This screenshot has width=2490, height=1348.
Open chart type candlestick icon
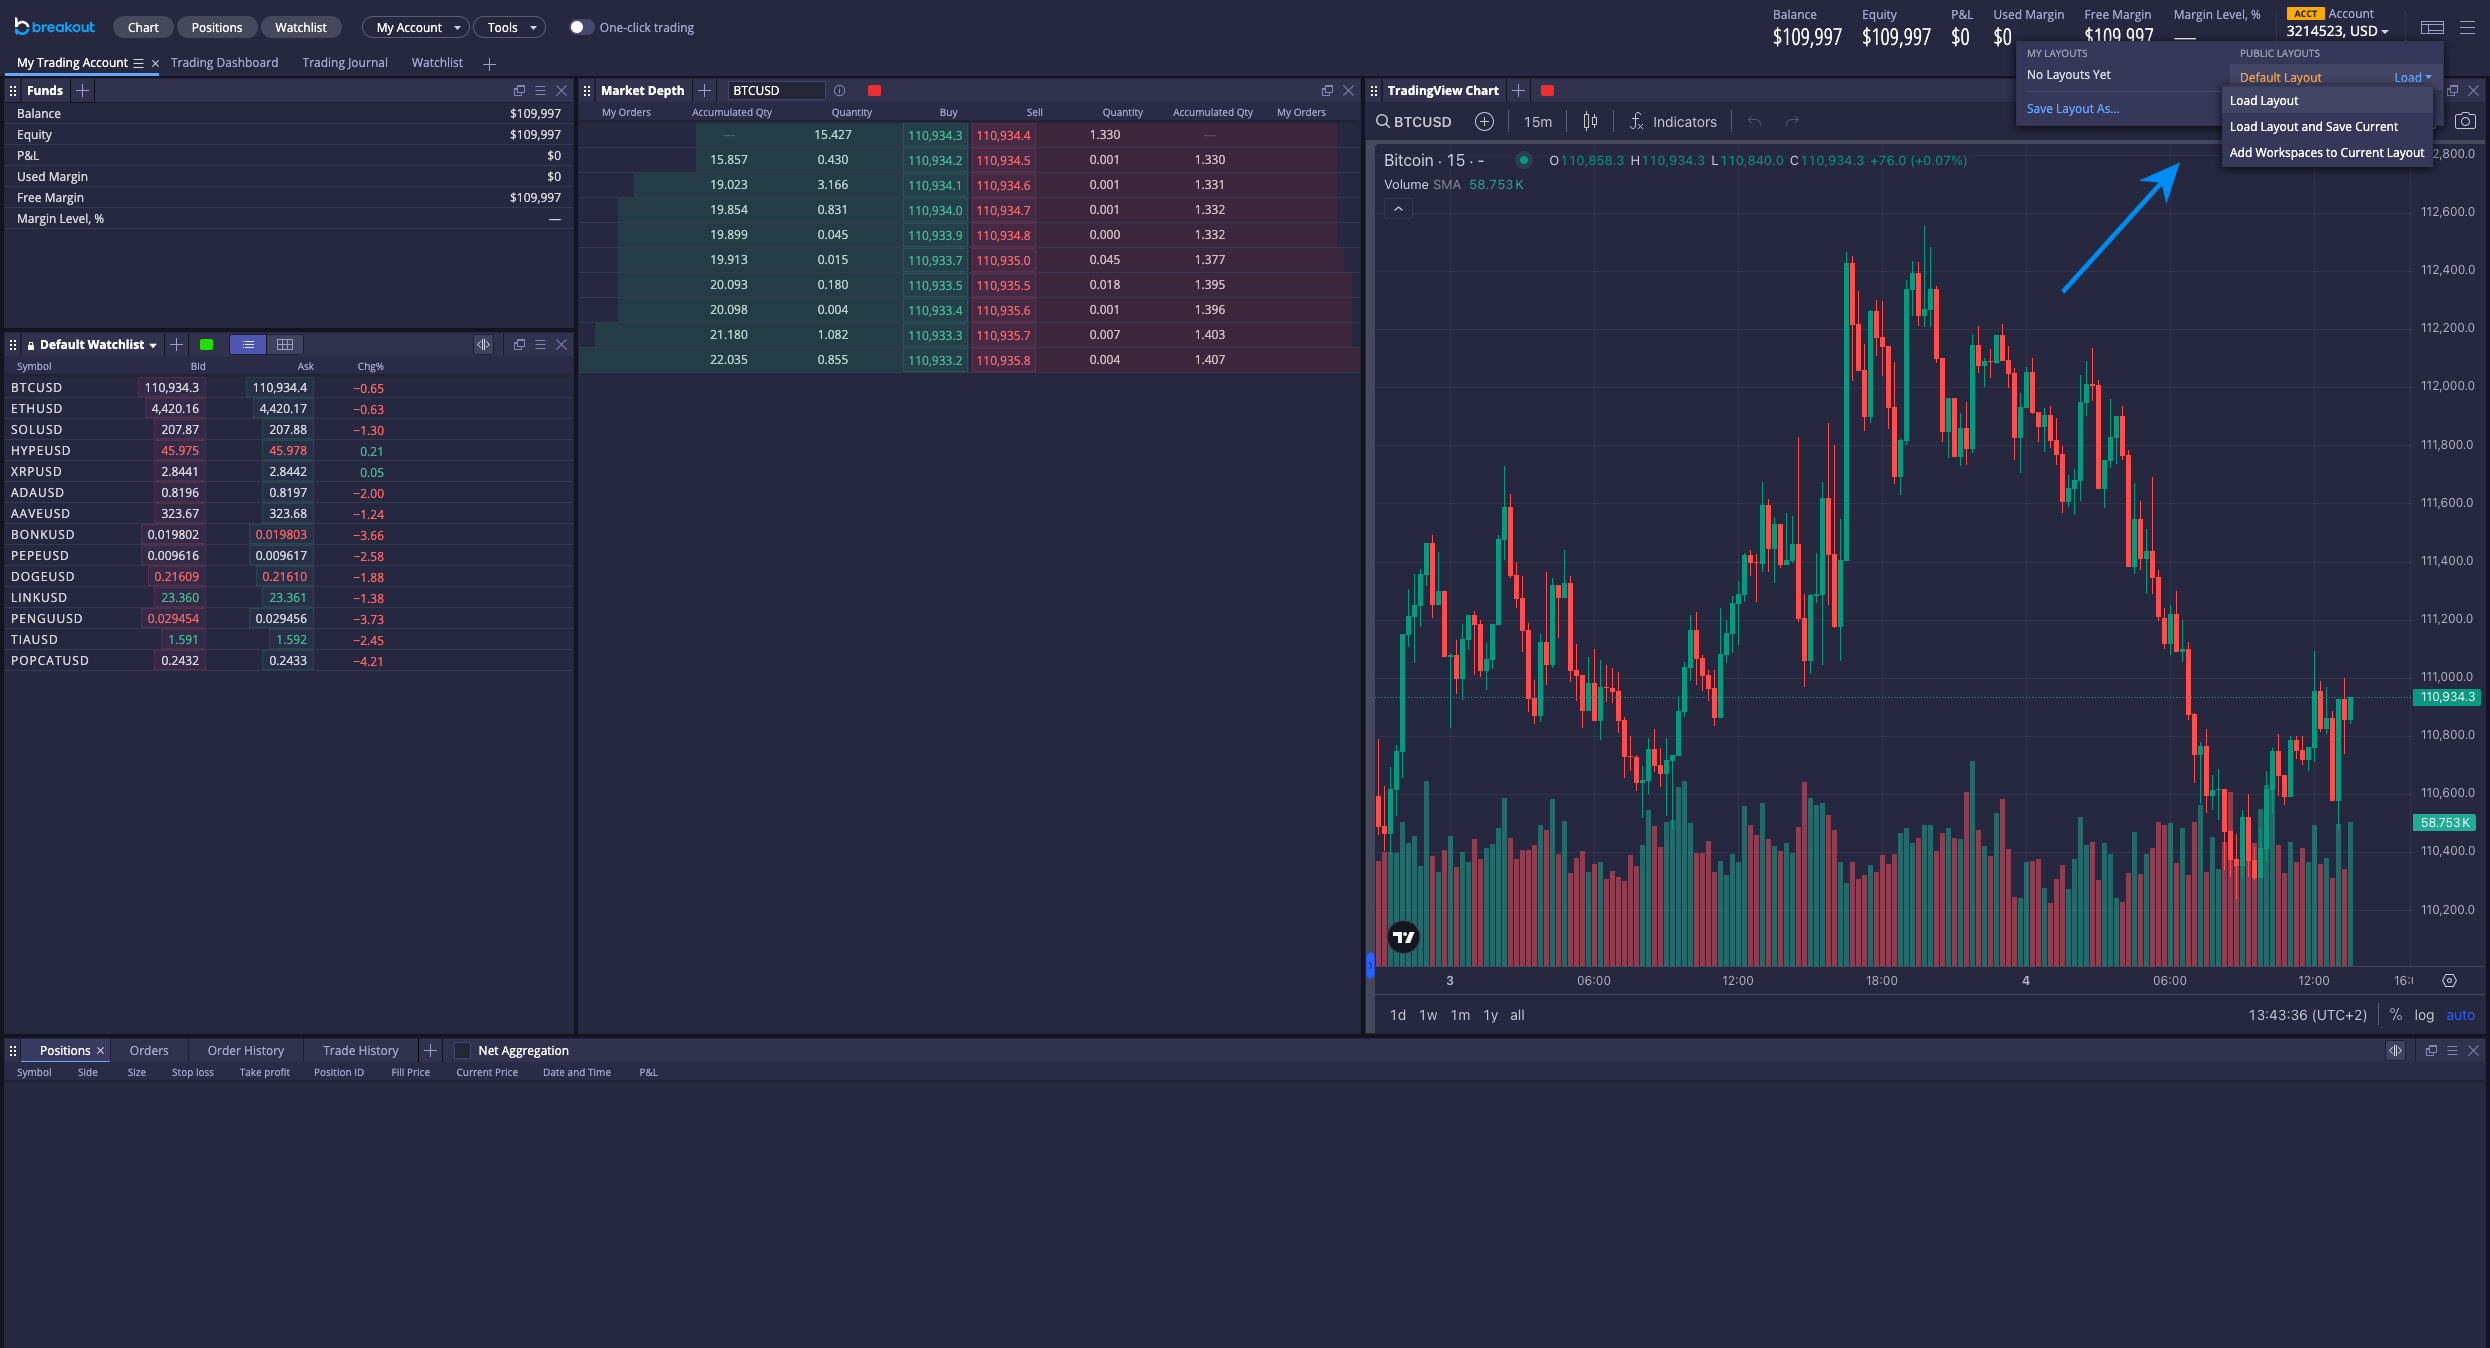pyautogui.click(x=1590, y=122)
